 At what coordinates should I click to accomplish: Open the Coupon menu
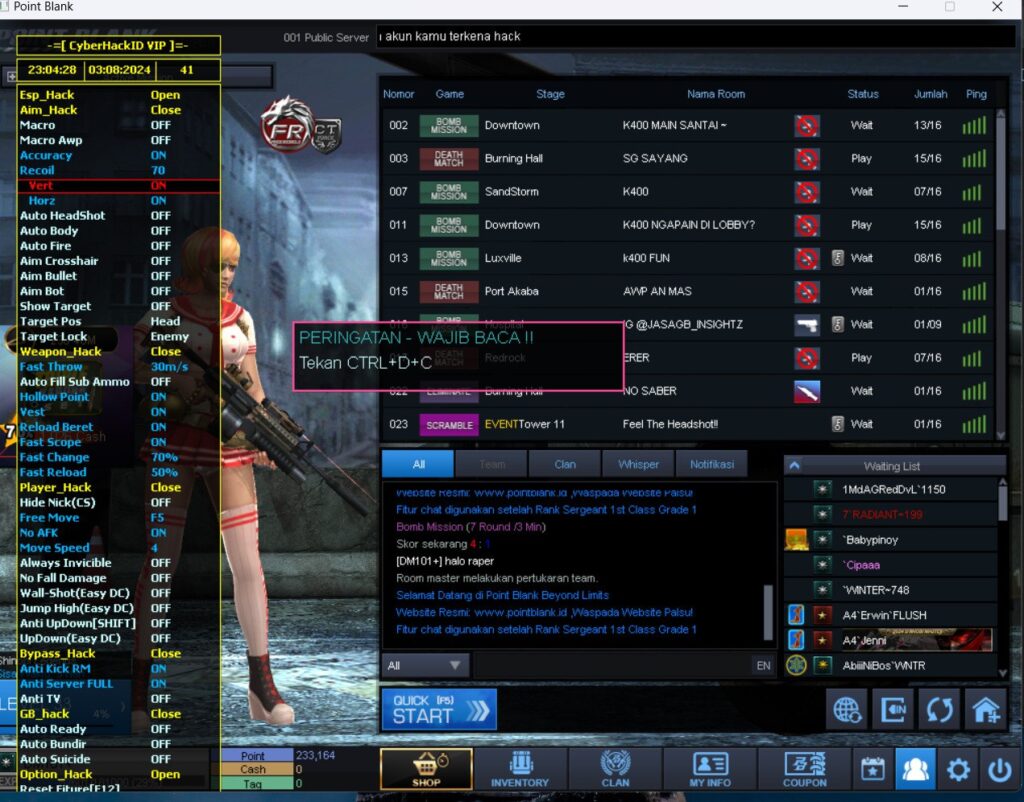click(x=804, y=769)
